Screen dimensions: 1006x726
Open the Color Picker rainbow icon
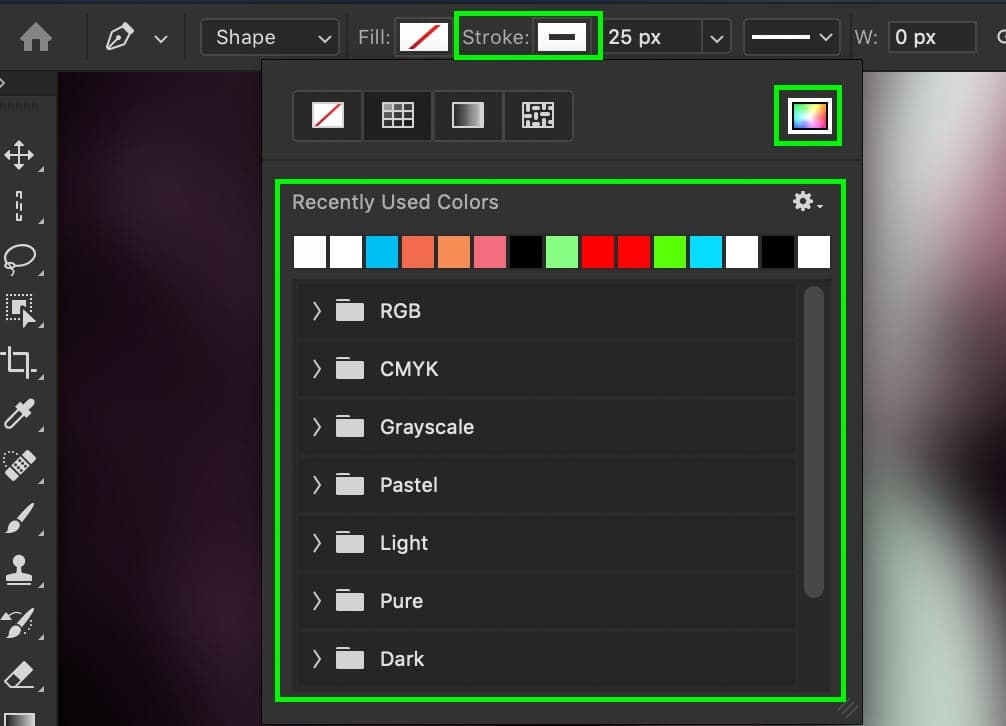tap(808, 116)
